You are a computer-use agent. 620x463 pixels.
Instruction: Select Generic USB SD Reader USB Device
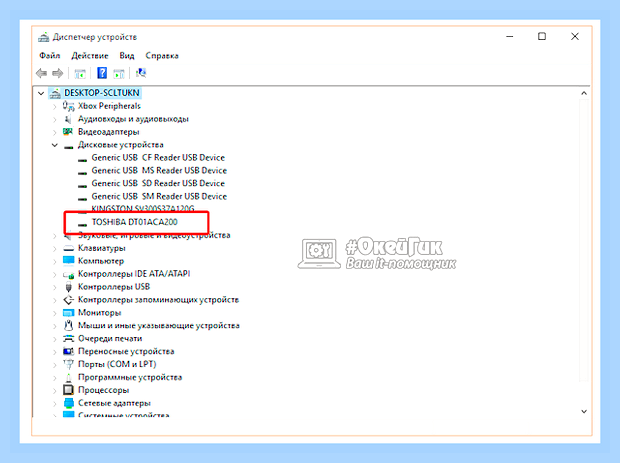[158, 183]
